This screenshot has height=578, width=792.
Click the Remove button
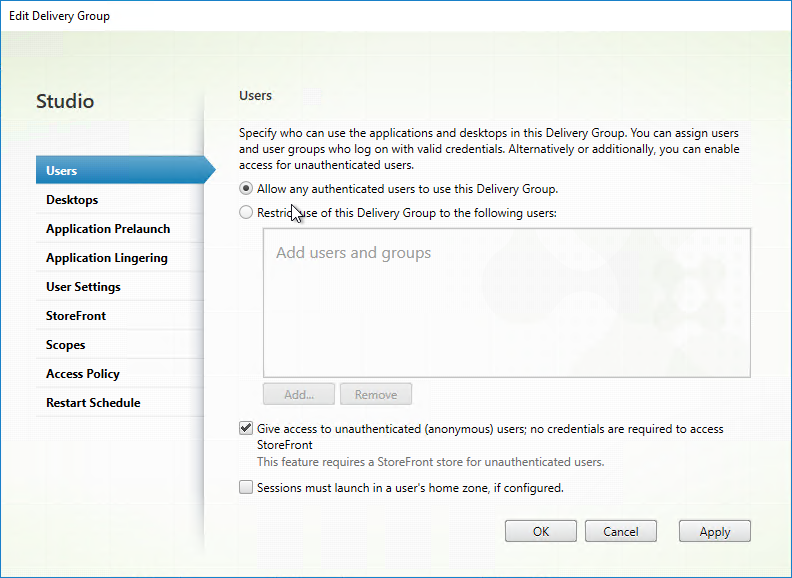(376, 394)
